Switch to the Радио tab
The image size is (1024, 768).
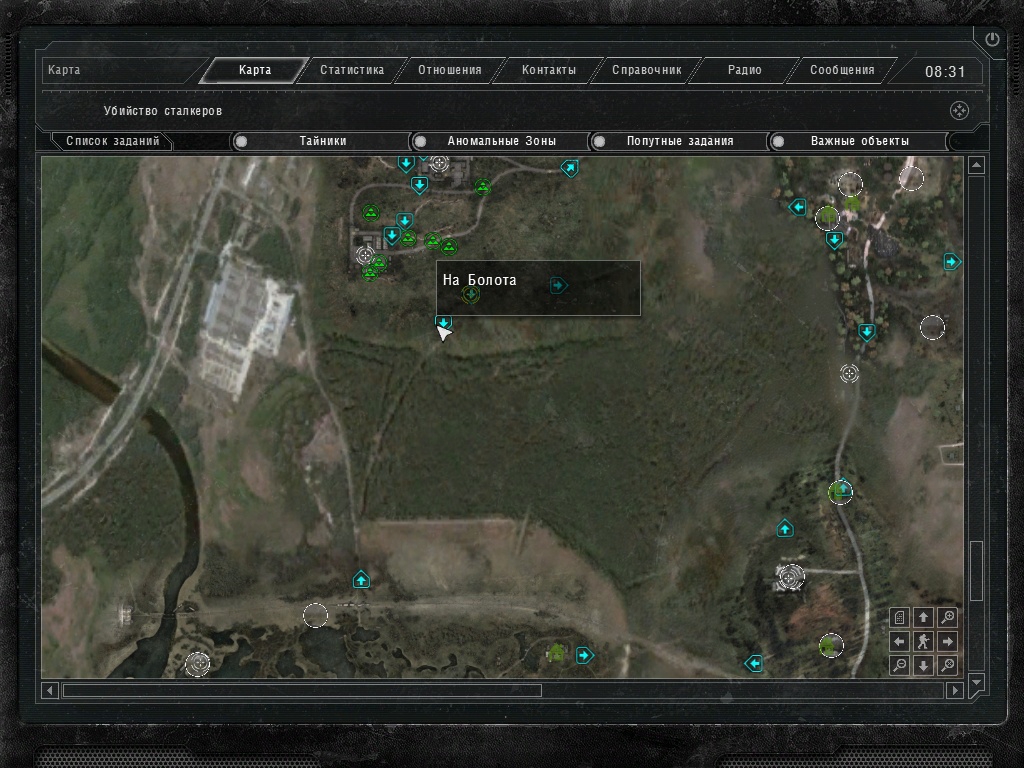744,70
